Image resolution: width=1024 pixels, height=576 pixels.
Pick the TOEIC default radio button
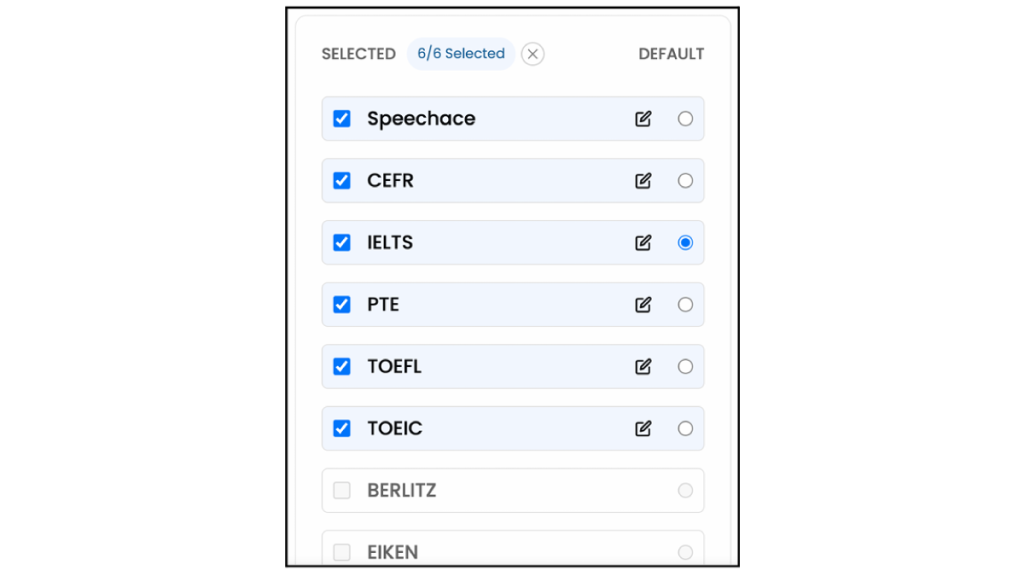point(685,429)
